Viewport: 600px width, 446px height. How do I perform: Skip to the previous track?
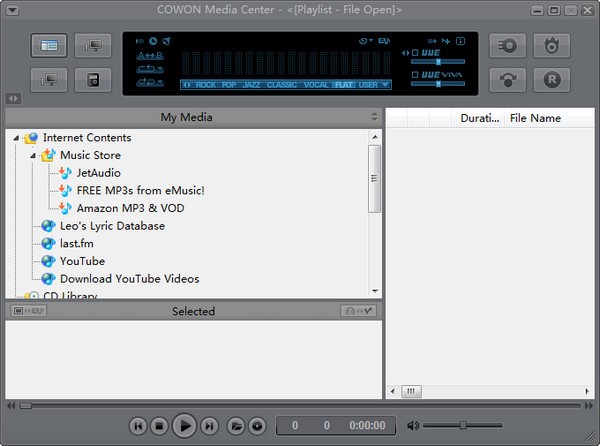(138, 425)
